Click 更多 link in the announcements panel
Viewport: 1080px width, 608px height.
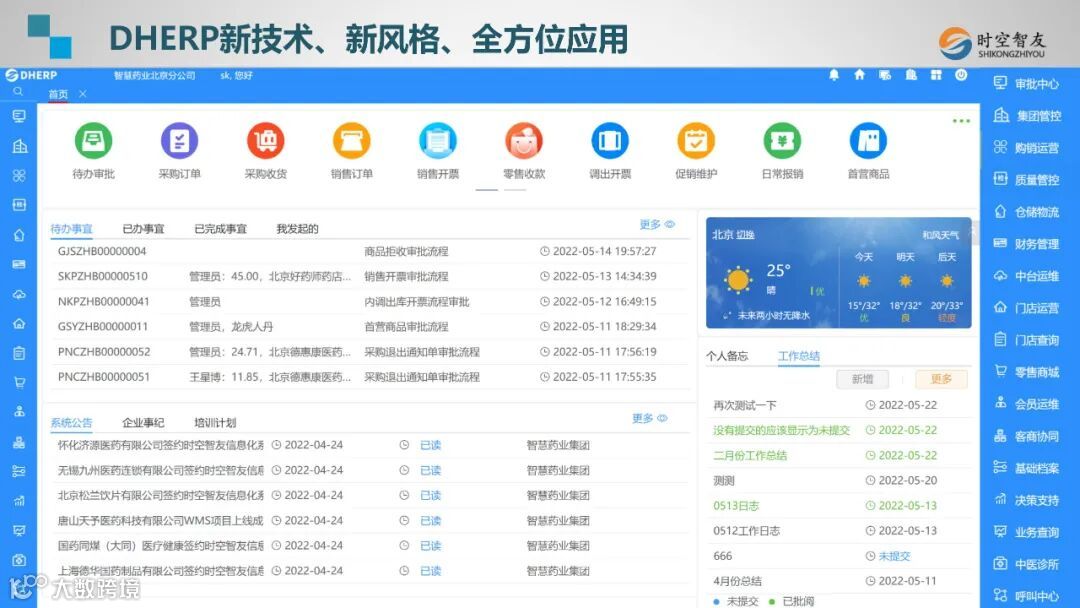coord(650,418)
